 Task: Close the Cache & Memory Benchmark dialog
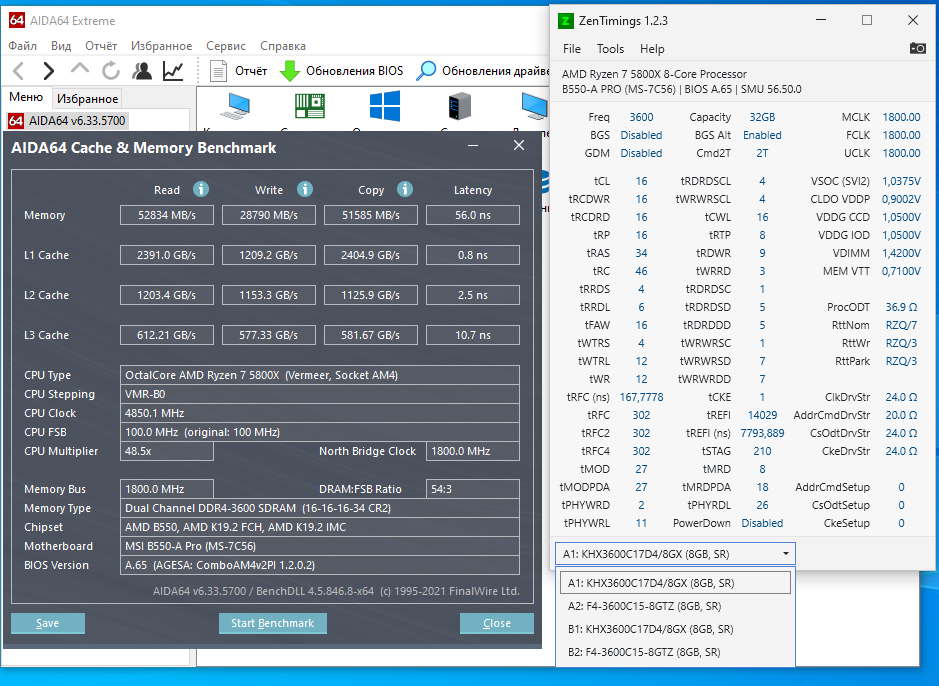(x=519, y=145)
